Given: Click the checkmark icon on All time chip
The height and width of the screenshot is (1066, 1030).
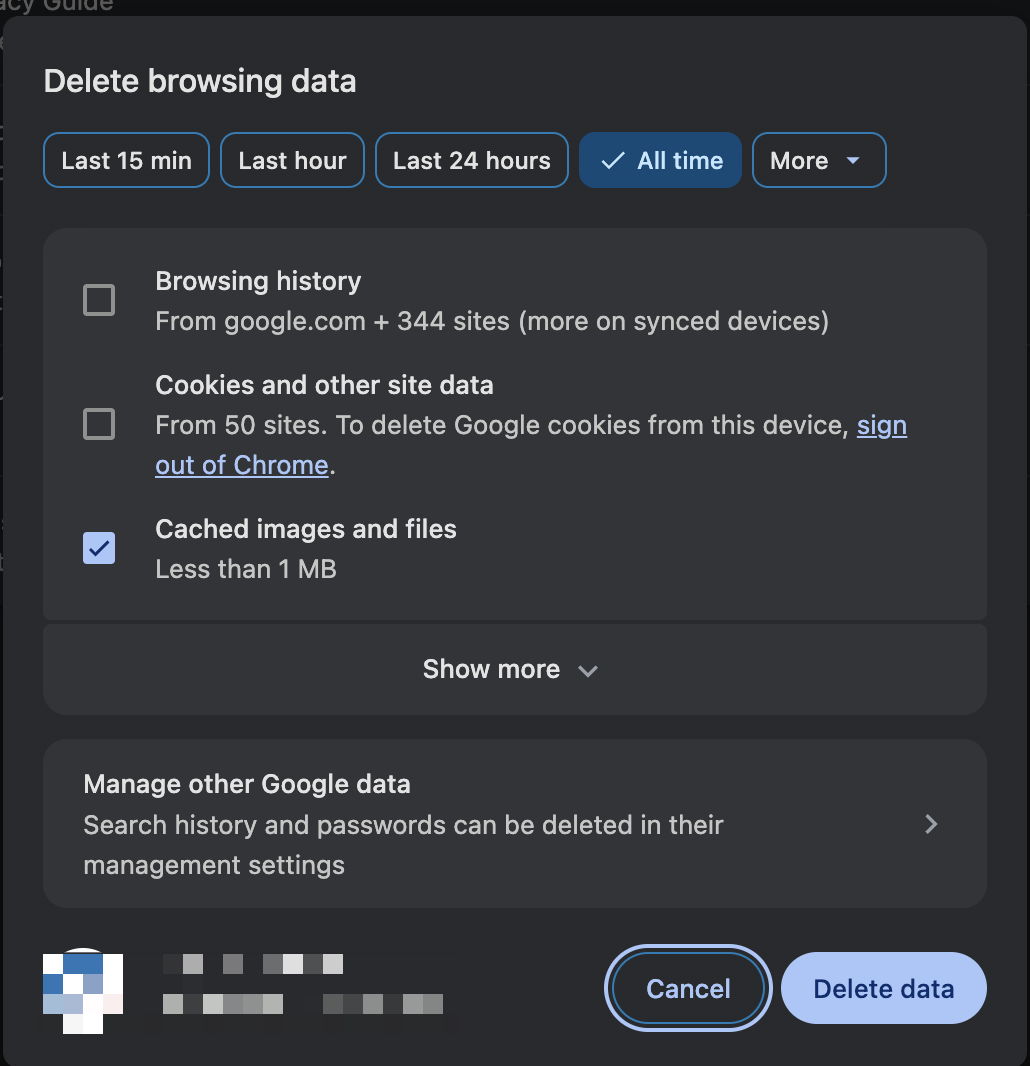Looking at the screenshot, I should point(613,161).
